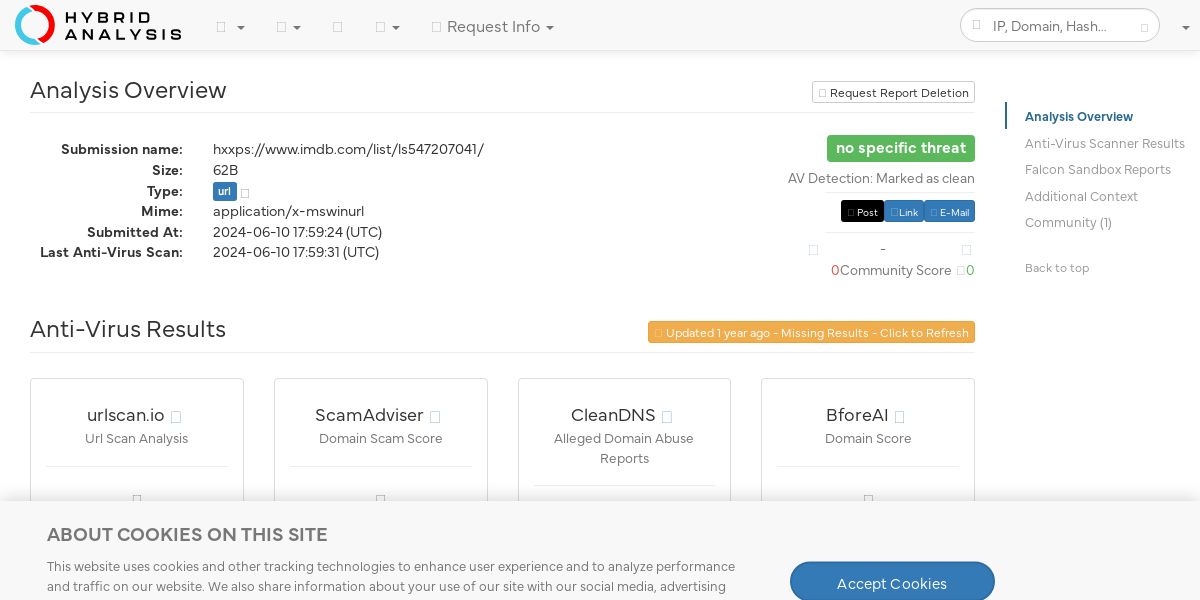Downvote using the left community score icon
Screen dimensions: 1200x600
(813, 250)
